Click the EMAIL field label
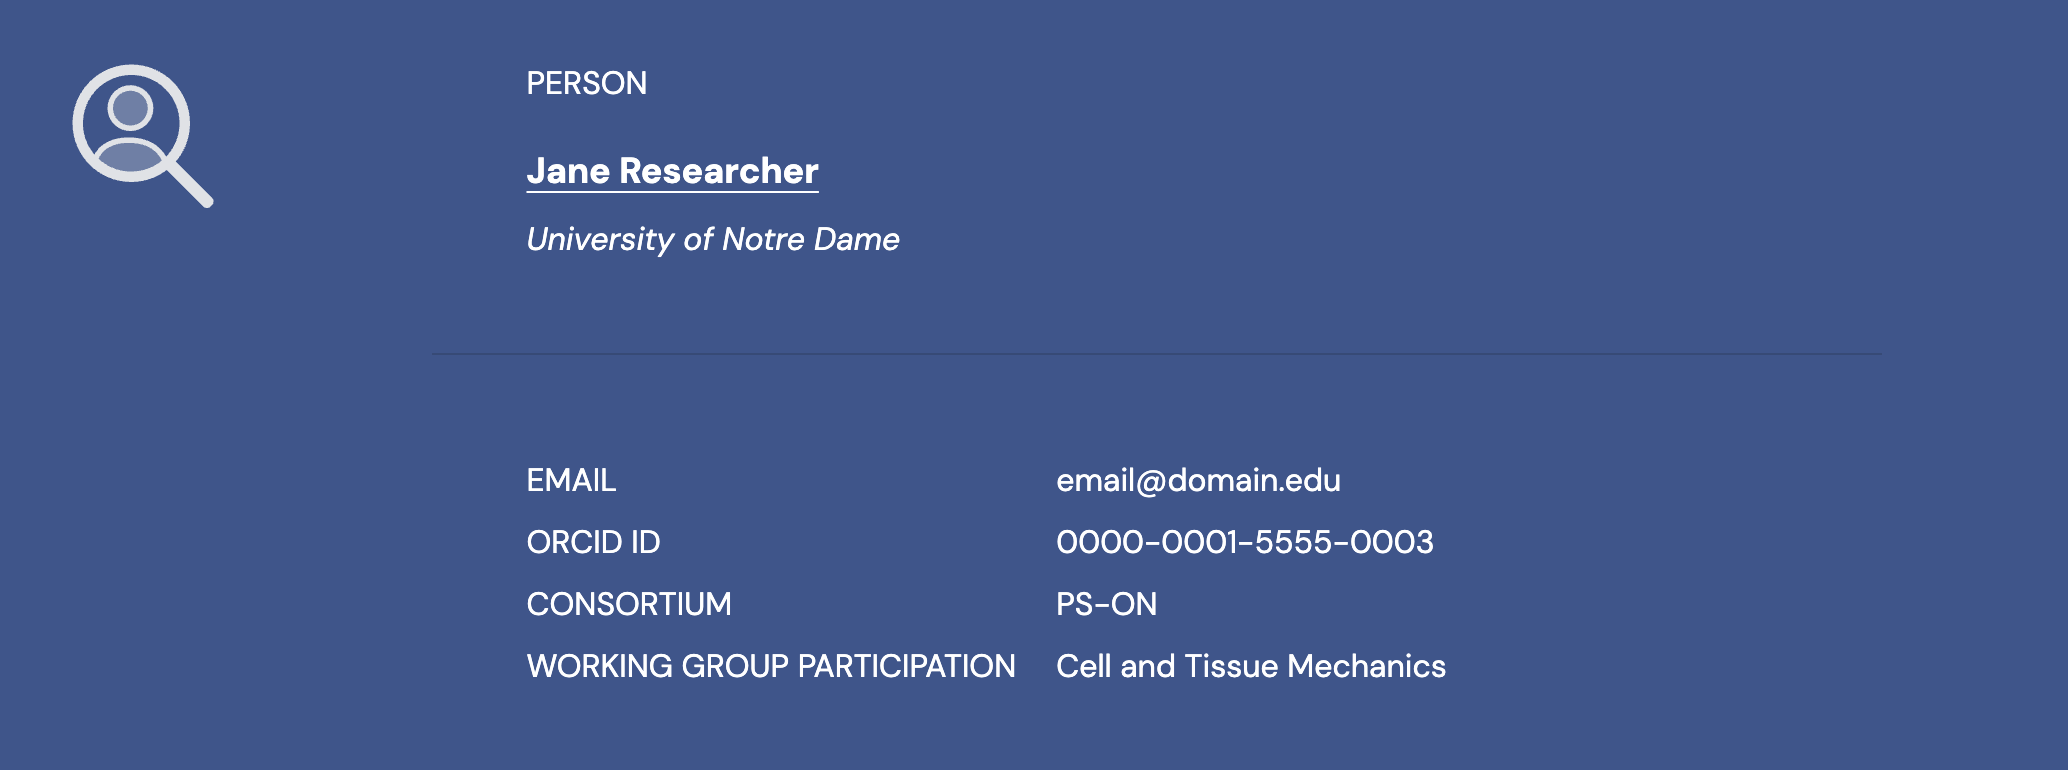The width and height of the screenshot is (2068, 770). [x=571, y=481]
